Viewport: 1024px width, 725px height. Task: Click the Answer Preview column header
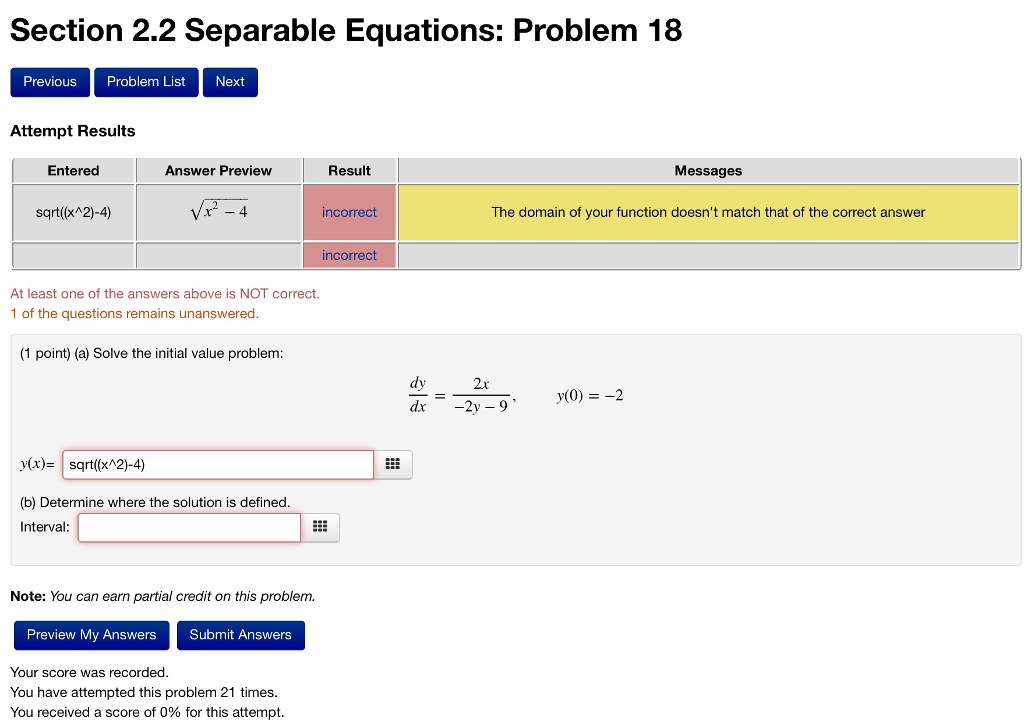tap(218, 170)
